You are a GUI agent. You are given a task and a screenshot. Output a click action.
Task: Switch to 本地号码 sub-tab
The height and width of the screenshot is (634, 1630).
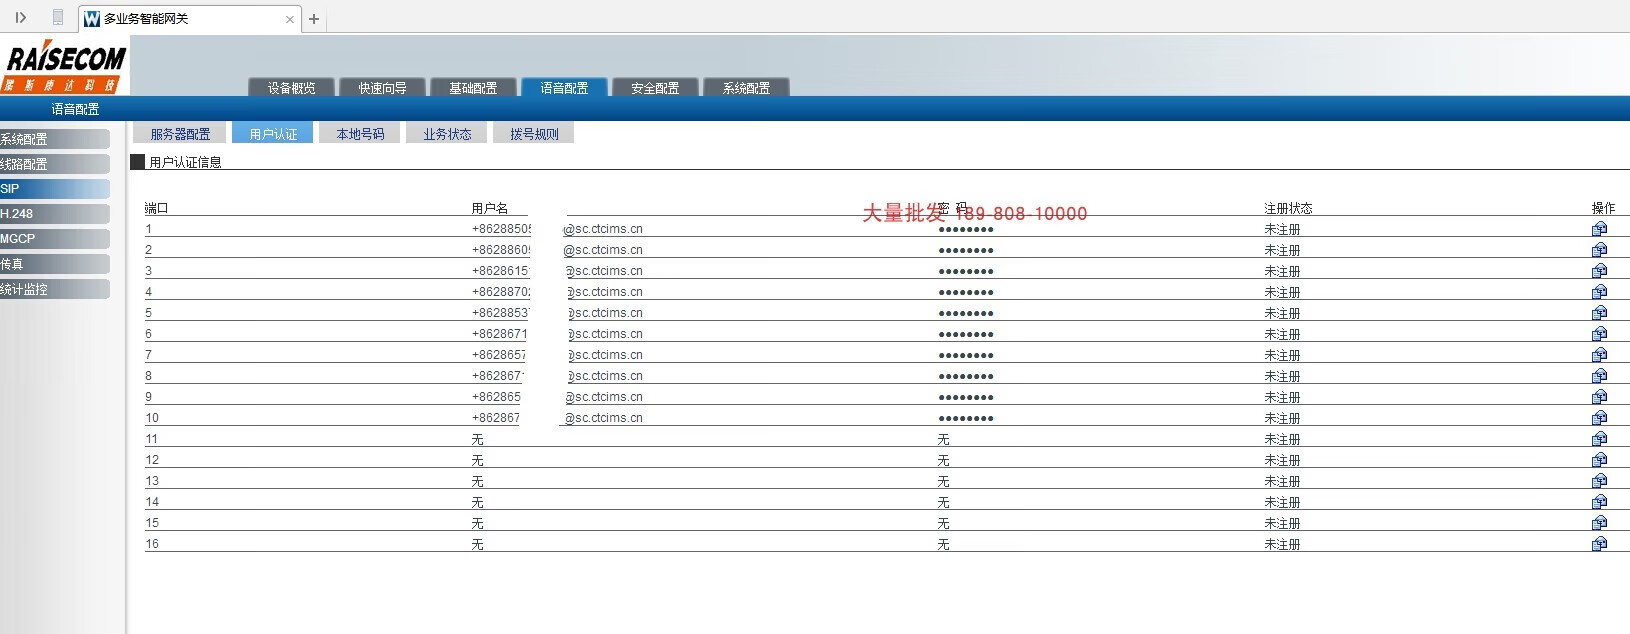[x=360, y=134]
